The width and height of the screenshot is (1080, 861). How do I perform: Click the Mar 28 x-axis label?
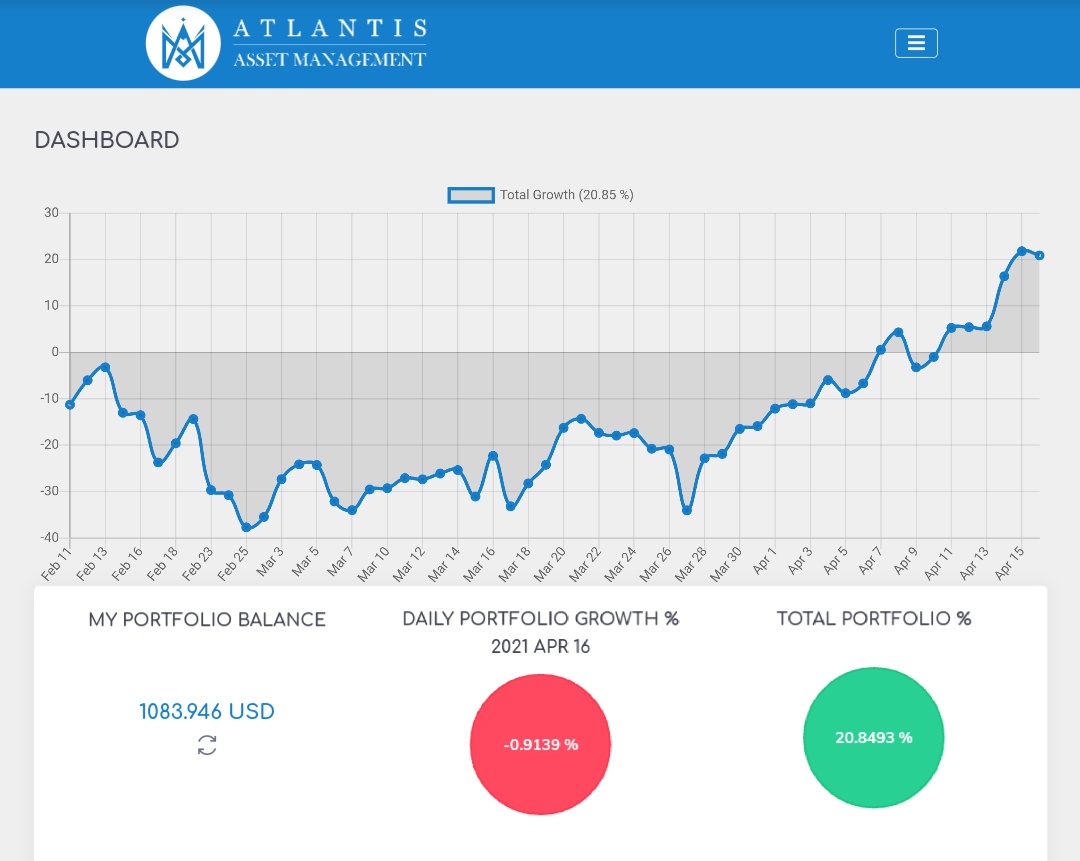tap(691, 564)
